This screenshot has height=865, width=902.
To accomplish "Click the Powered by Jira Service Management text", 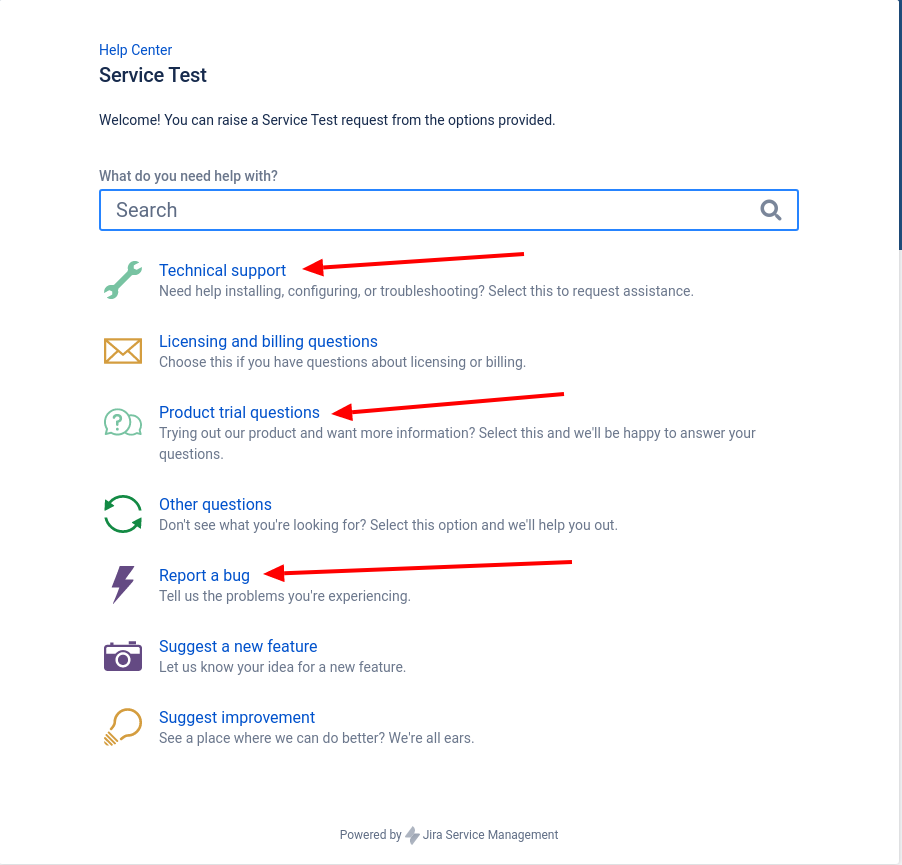I will pyautogui.click(x=449, y=835).
